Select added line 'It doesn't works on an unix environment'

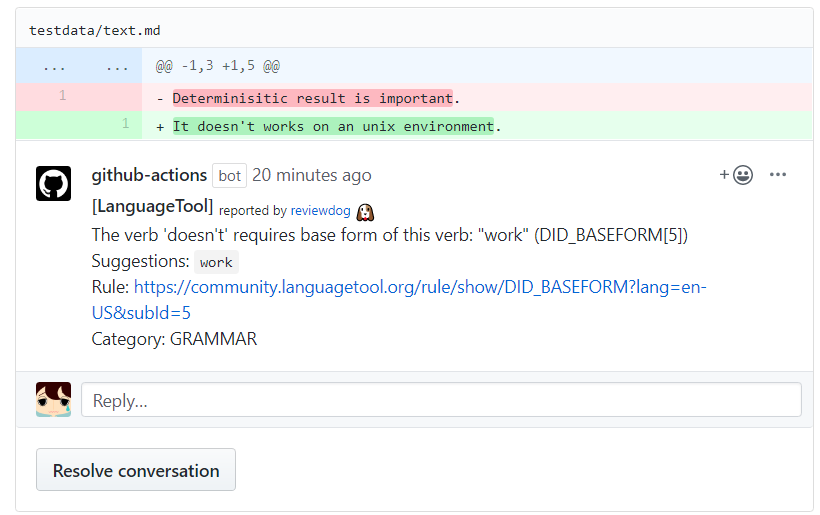[x=333, y=127]
